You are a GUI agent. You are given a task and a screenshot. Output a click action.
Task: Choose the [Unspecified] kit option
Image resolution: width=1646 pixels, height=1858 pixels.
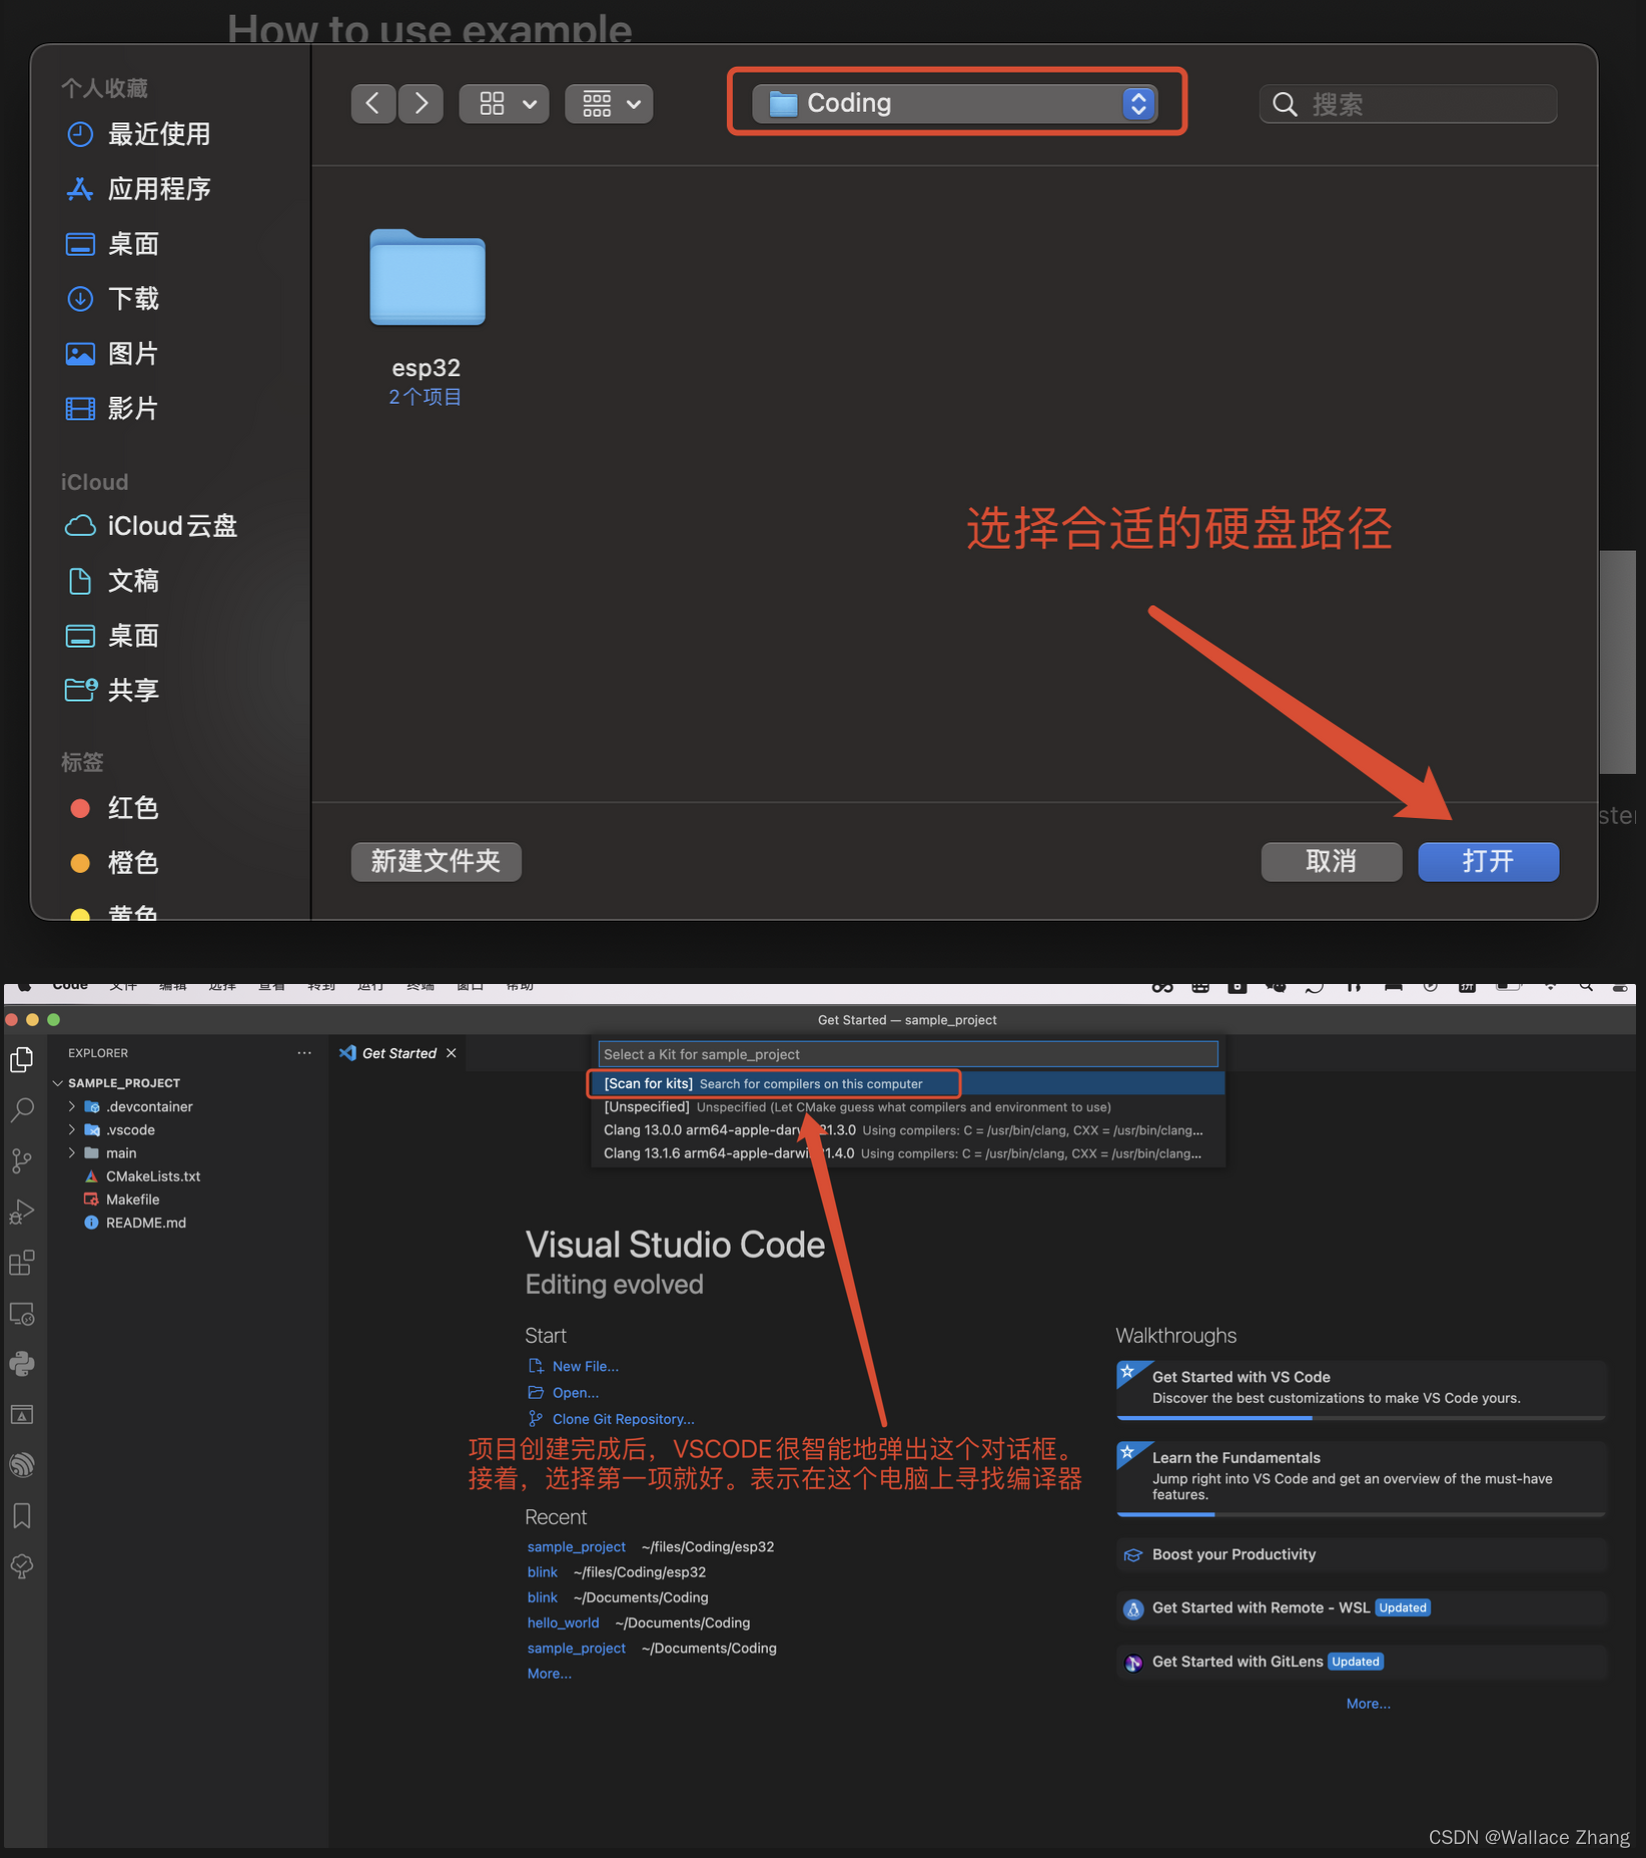(908, 1107)
